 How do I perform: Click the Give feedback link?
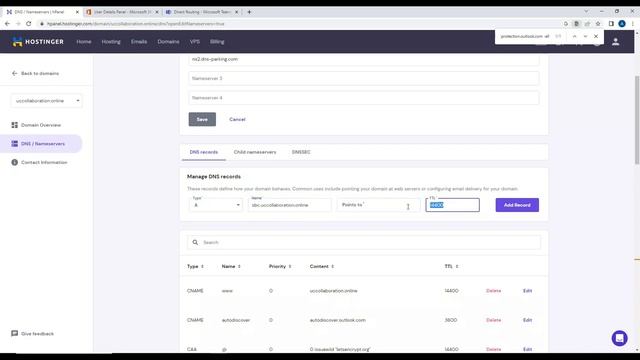(37, 333)
